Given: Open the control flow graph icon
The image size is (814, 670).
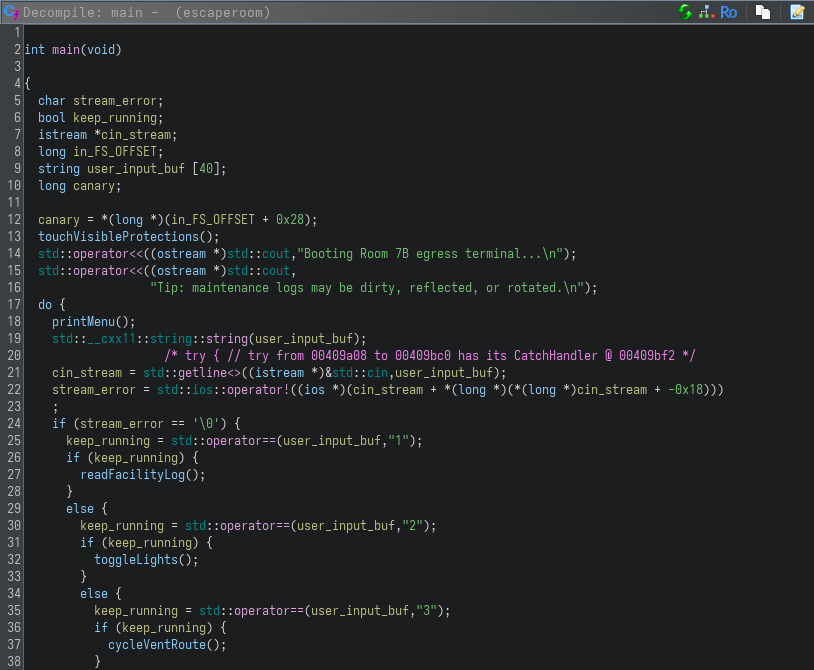Looking at the screenshot, I should pos(707,12).
